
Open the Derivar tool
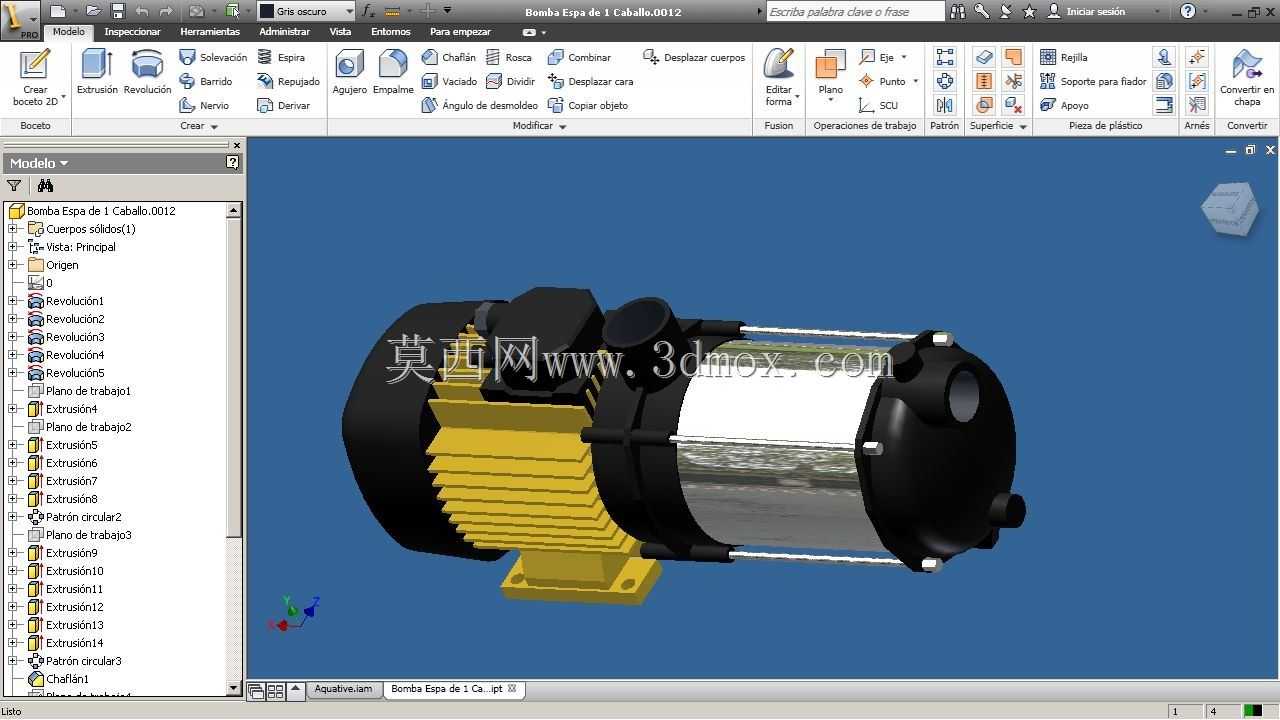pos(284,105)
